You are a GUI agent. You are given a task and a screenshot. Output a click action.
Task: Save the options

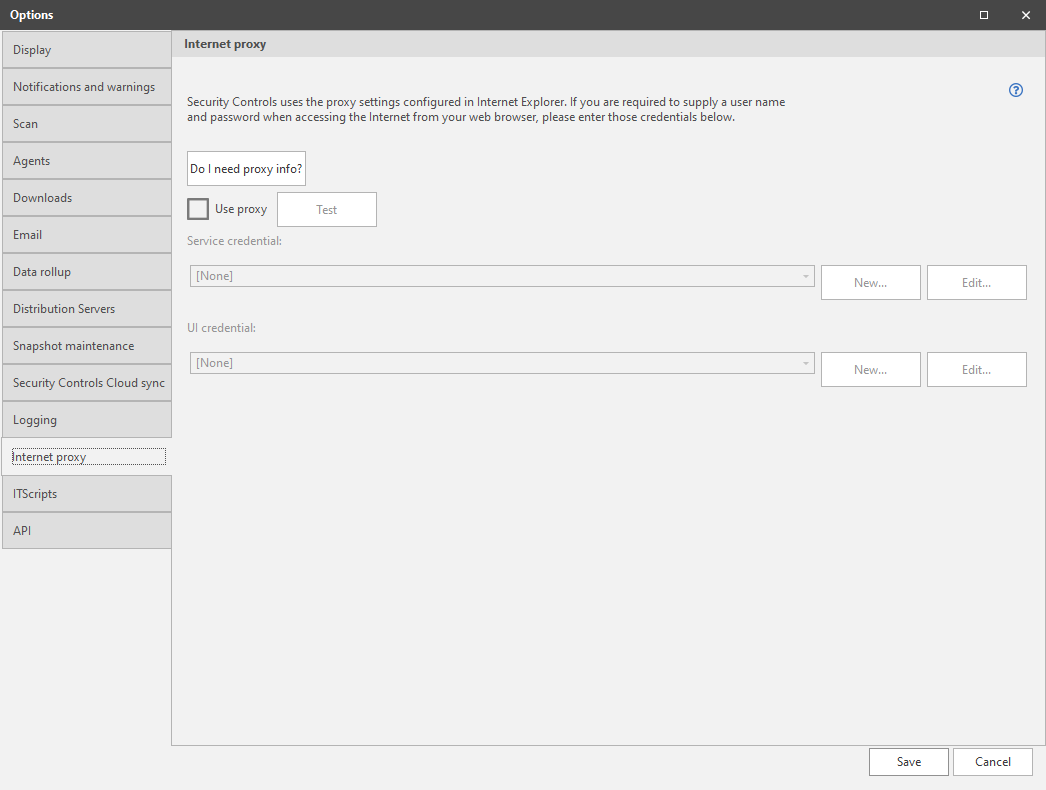(x=909, y=762)
